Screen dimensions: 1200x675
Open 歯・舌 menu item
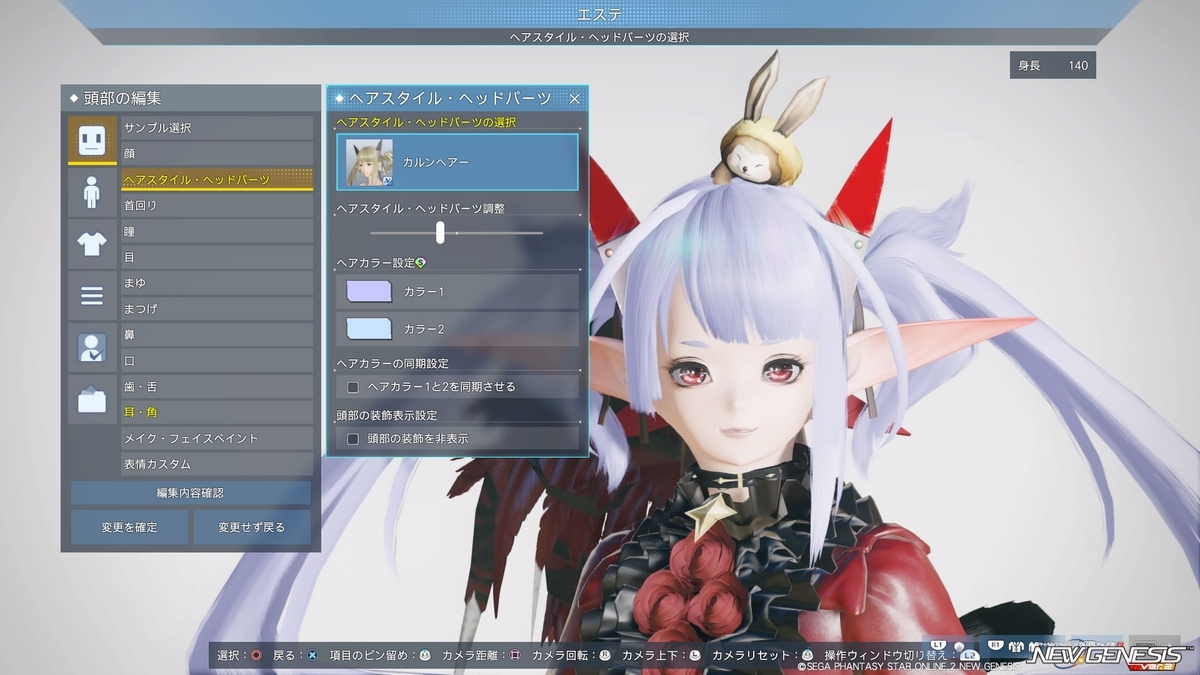coord(217,387)
